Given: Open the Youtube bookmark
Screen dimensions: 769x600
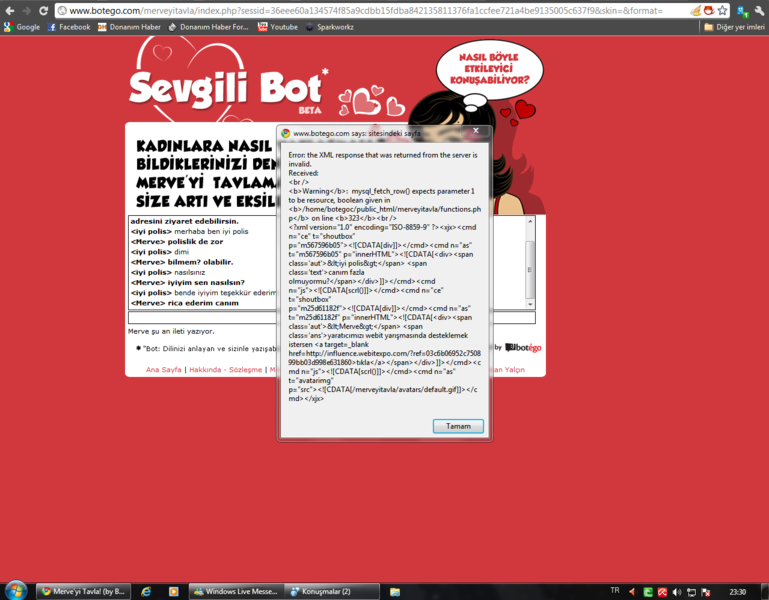Looking at the screenshot, I should pos(278,27).
